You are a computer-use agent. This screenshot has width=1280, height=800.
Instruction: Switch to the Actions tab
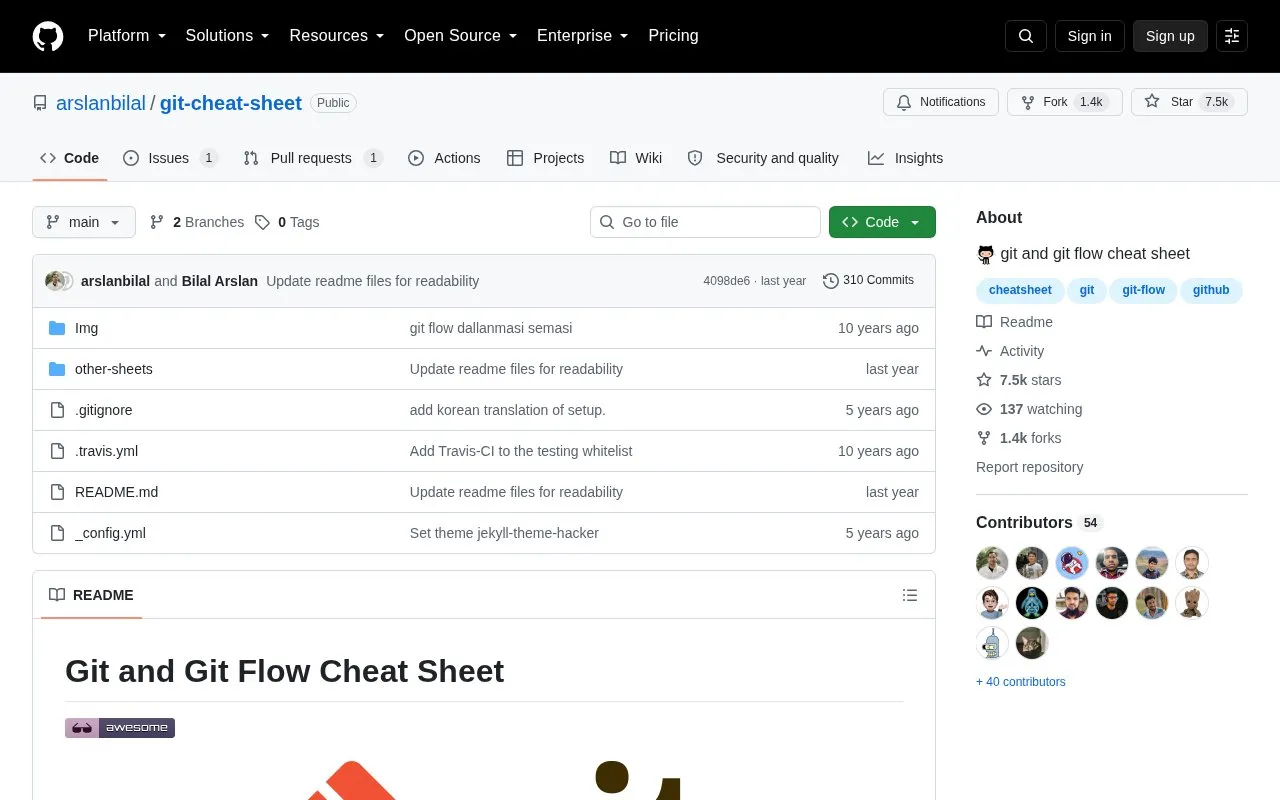click(x=444, y=158)
